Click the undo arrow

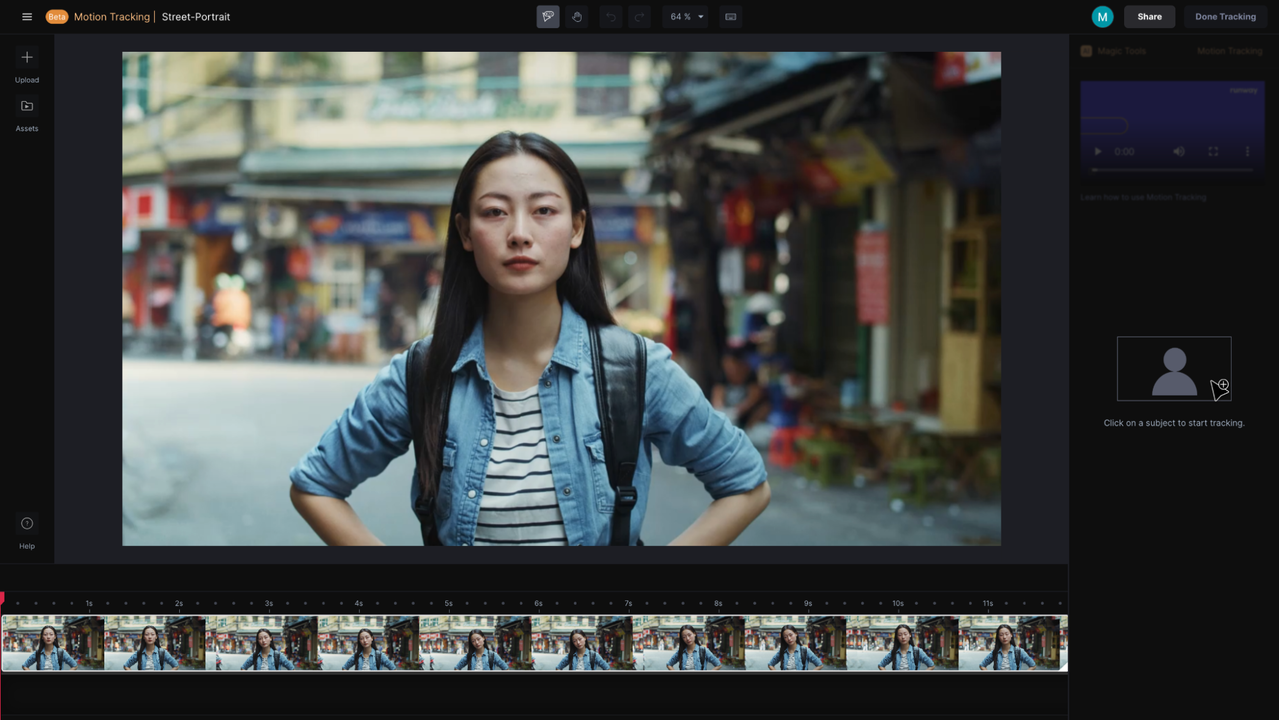click(610, 17)
